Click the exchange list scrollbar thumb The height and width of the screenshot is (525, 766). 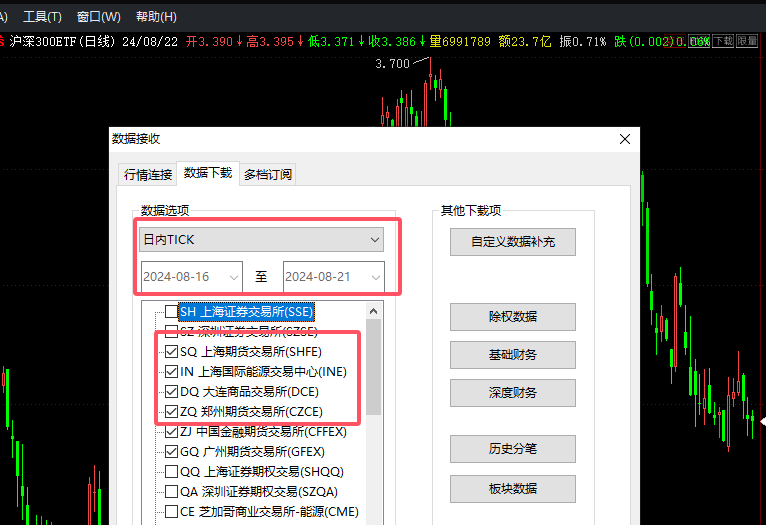(x=374, y=367)
